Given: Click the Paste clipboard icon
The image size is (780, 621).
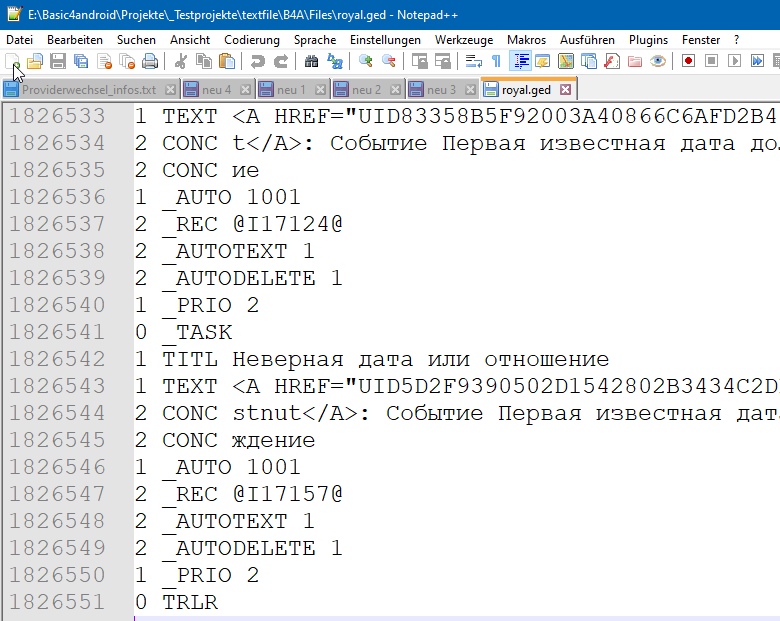Looking at the screenshot, I should [227, 61].
